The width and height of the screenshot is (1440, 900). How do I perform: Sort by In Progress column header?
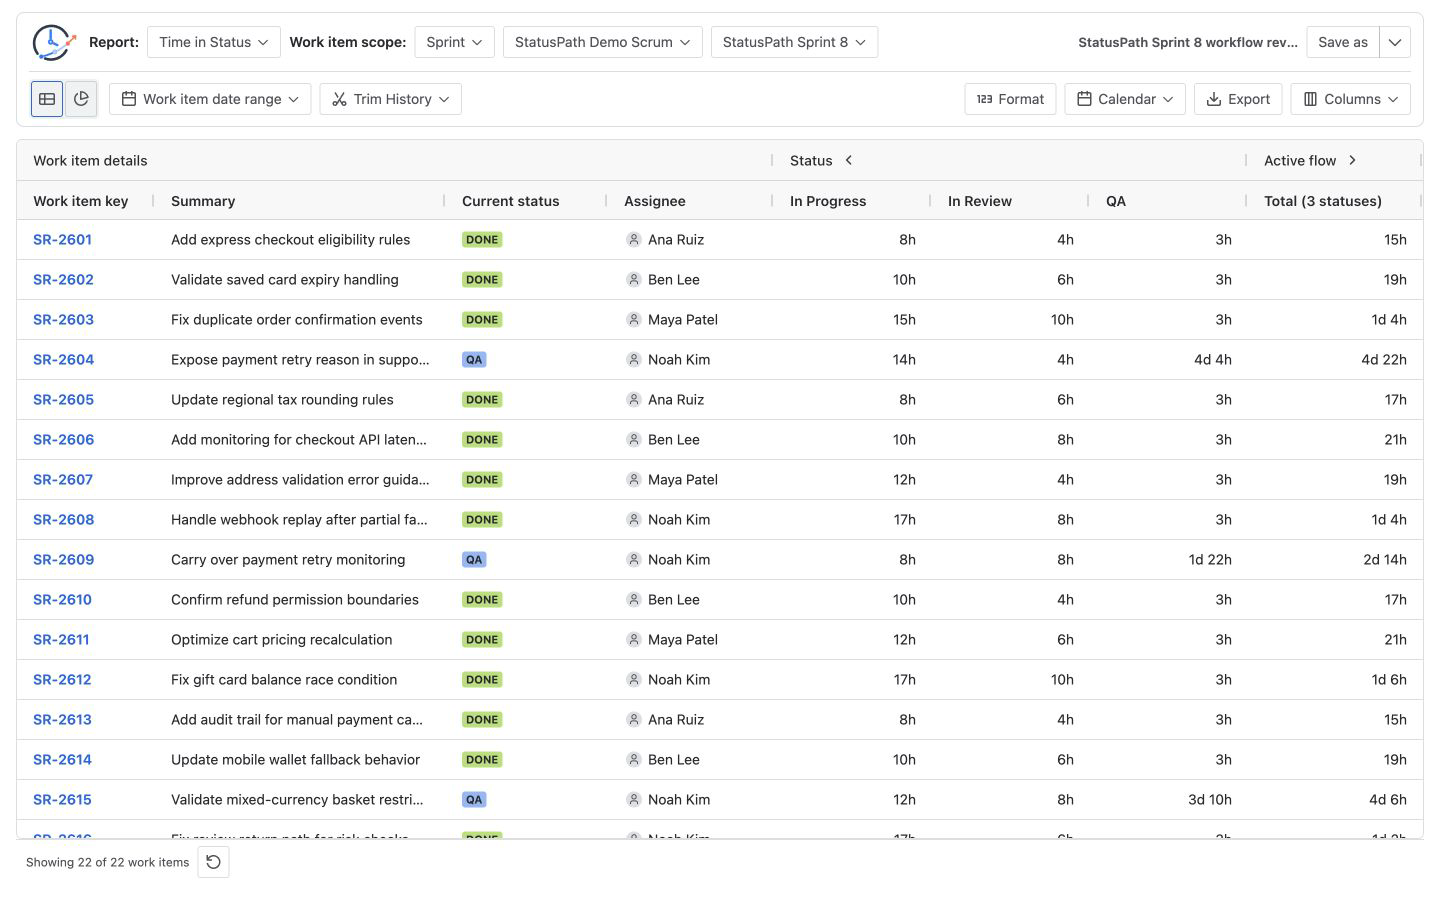(828, 201)
